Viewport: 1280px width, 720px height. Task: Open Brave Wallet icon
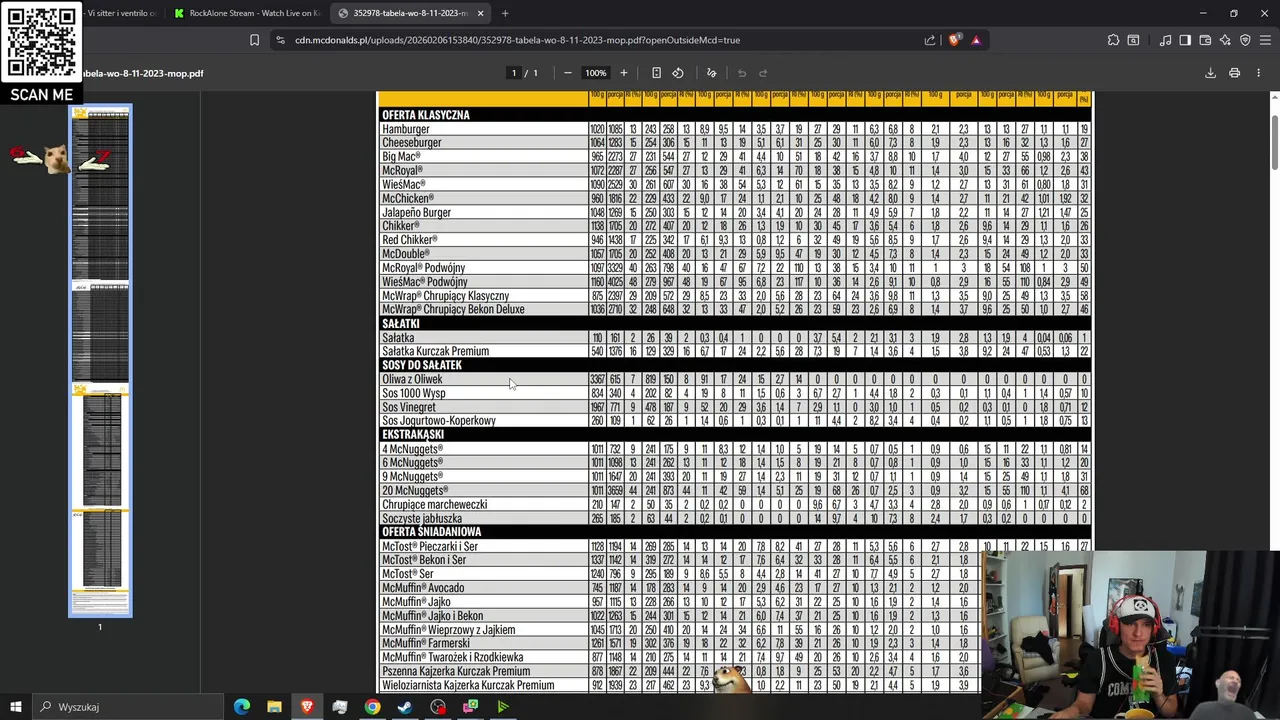click(1205, 40)
